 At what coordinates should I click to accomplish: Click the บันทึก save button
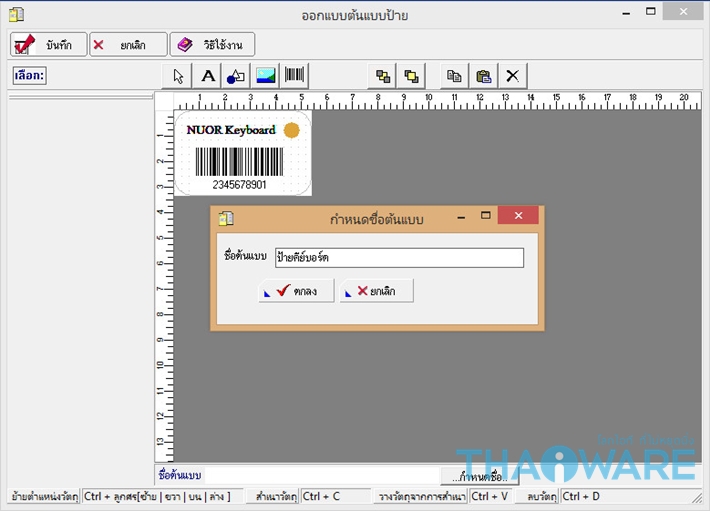coord(48,44)
